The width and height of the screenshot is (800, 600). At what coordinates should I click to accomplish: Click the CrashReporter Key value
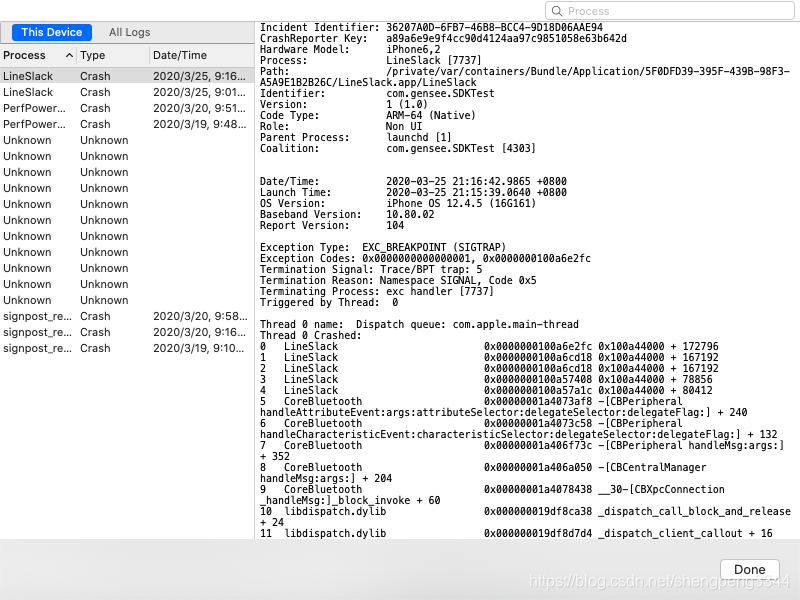click(x=506, y=39)
